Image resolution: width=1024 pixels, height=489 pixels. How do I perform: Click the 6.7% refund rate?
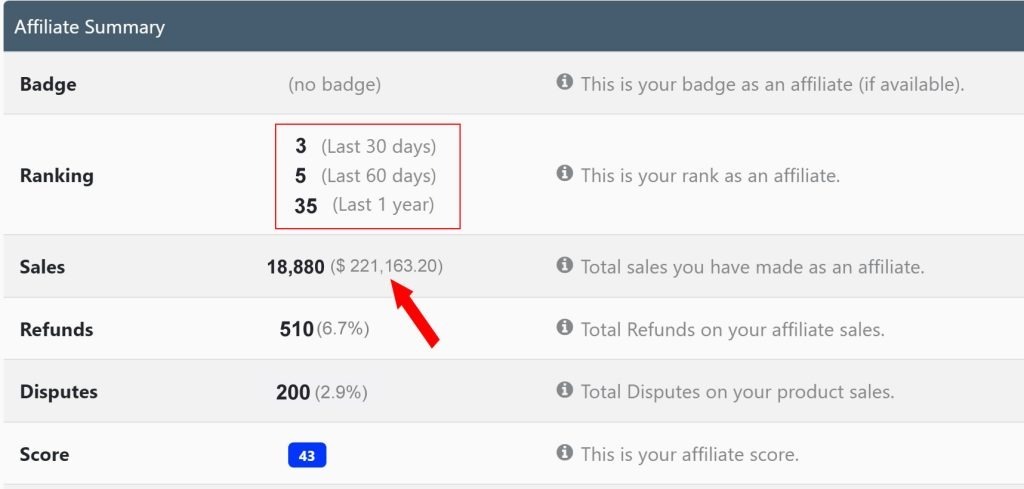tap(343, 329)
